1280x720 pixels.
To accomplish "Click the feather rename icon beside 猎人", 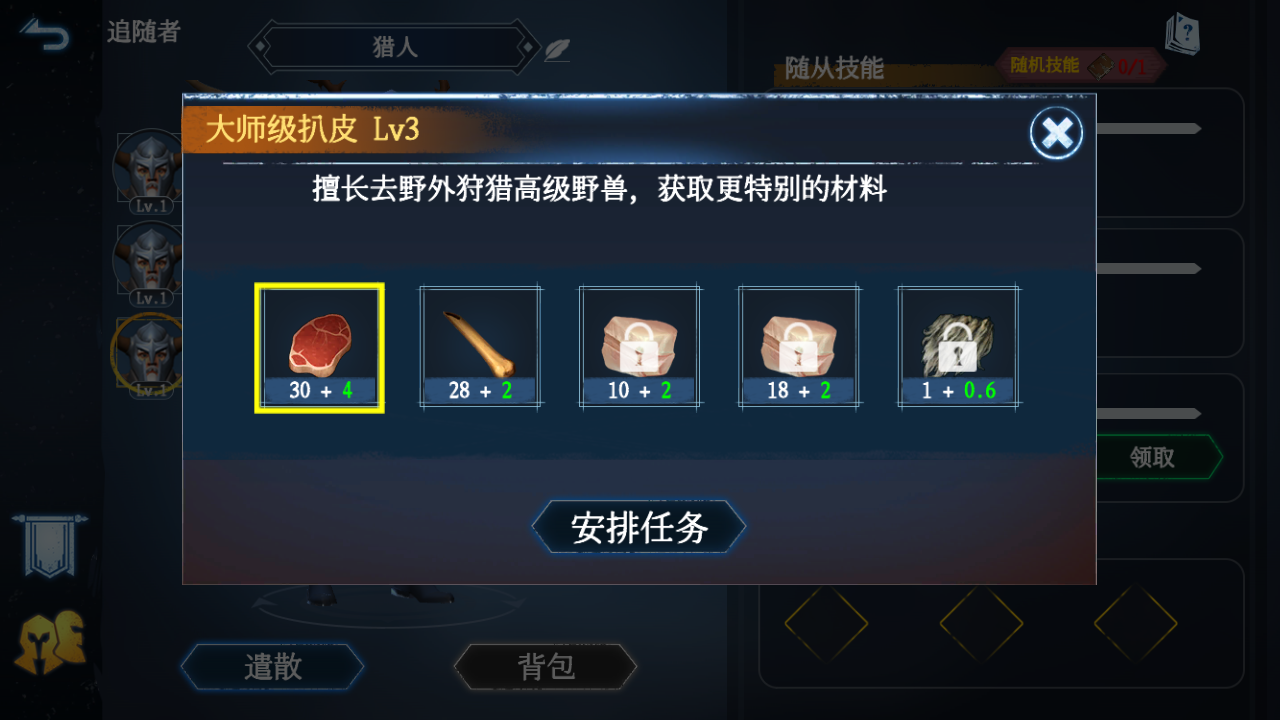I will (557, 49).
